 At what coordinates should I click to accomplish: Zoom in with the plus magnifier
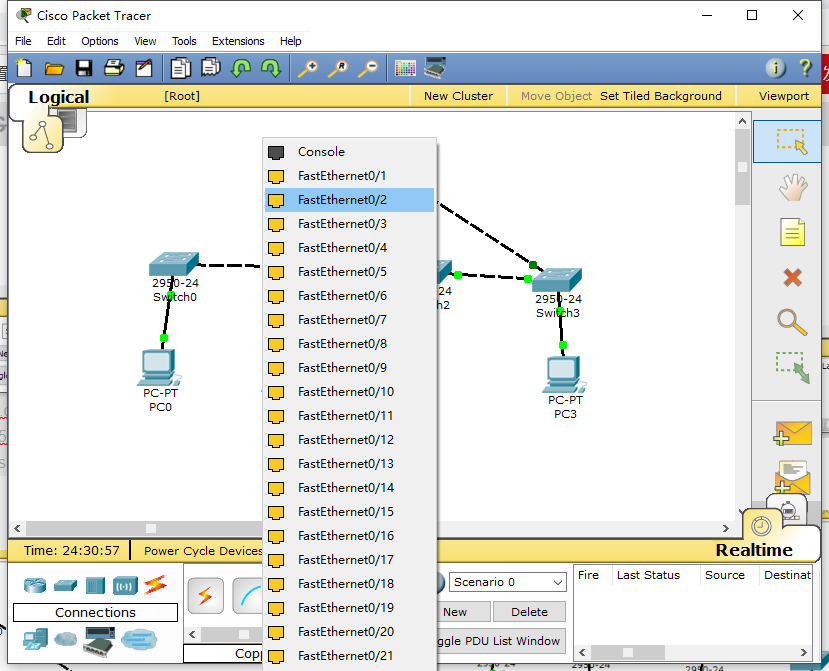[308, 68]
